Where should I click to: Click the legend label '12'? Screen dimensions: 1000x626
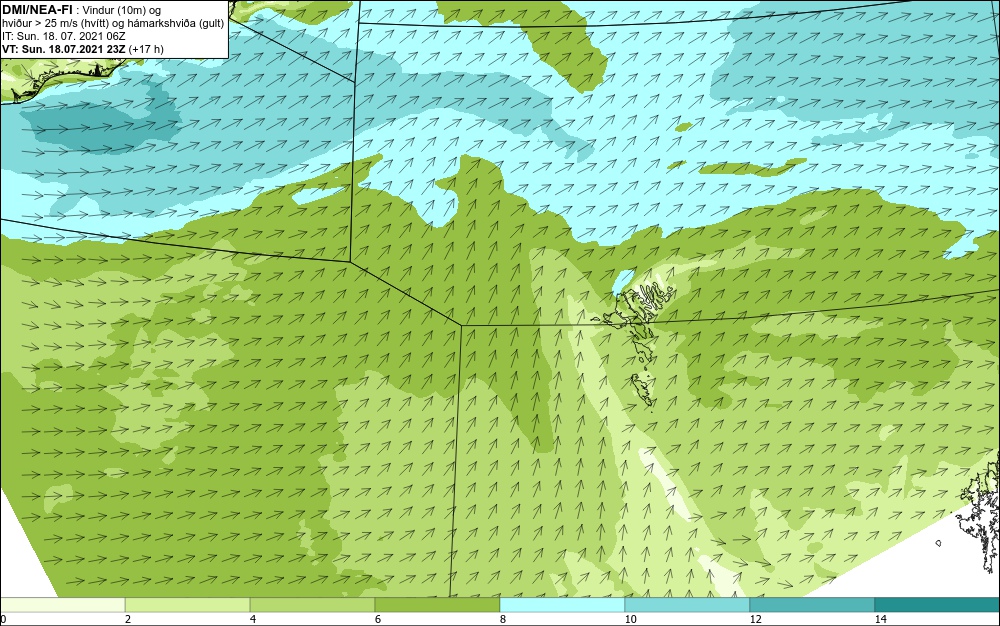pyautogui.click(x=755, y=619)
